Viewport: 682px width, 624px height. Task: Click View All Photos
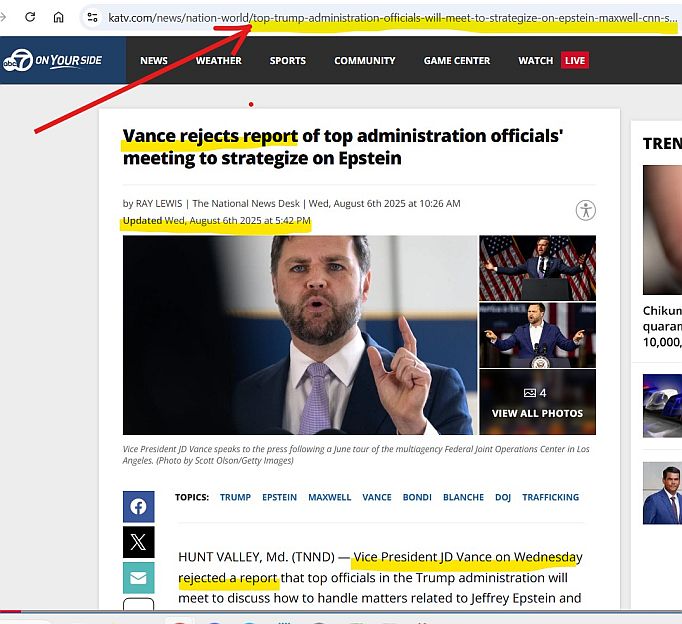[537, 402]
